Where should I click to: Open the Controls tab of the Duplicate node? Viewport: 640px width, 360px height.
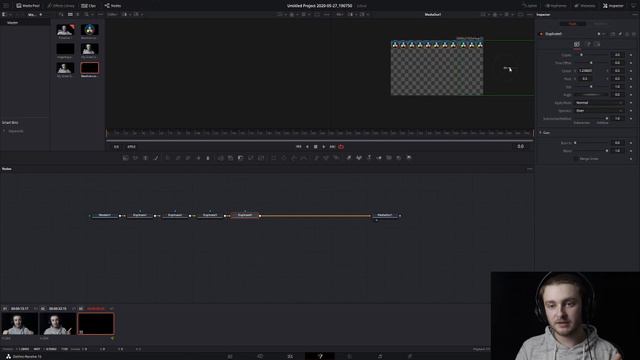(577, 44)
